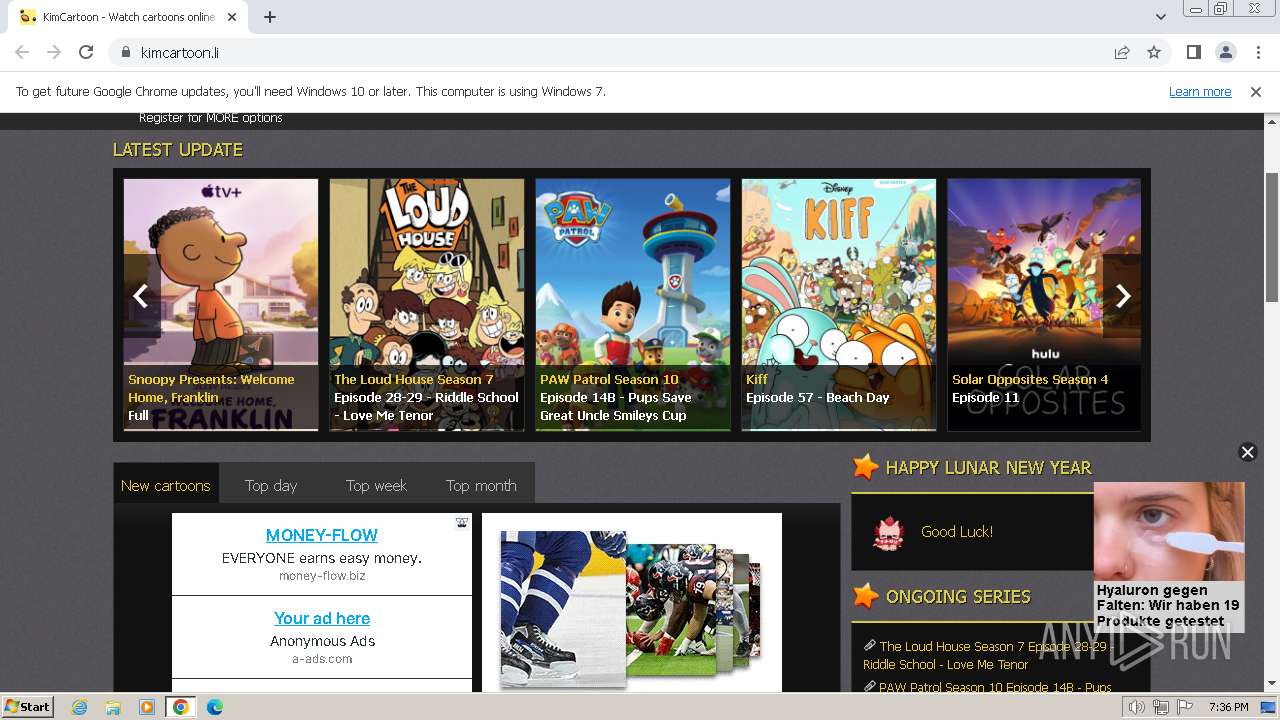Launch Internet Explorer from taskbar

click(x=80, y=707)
